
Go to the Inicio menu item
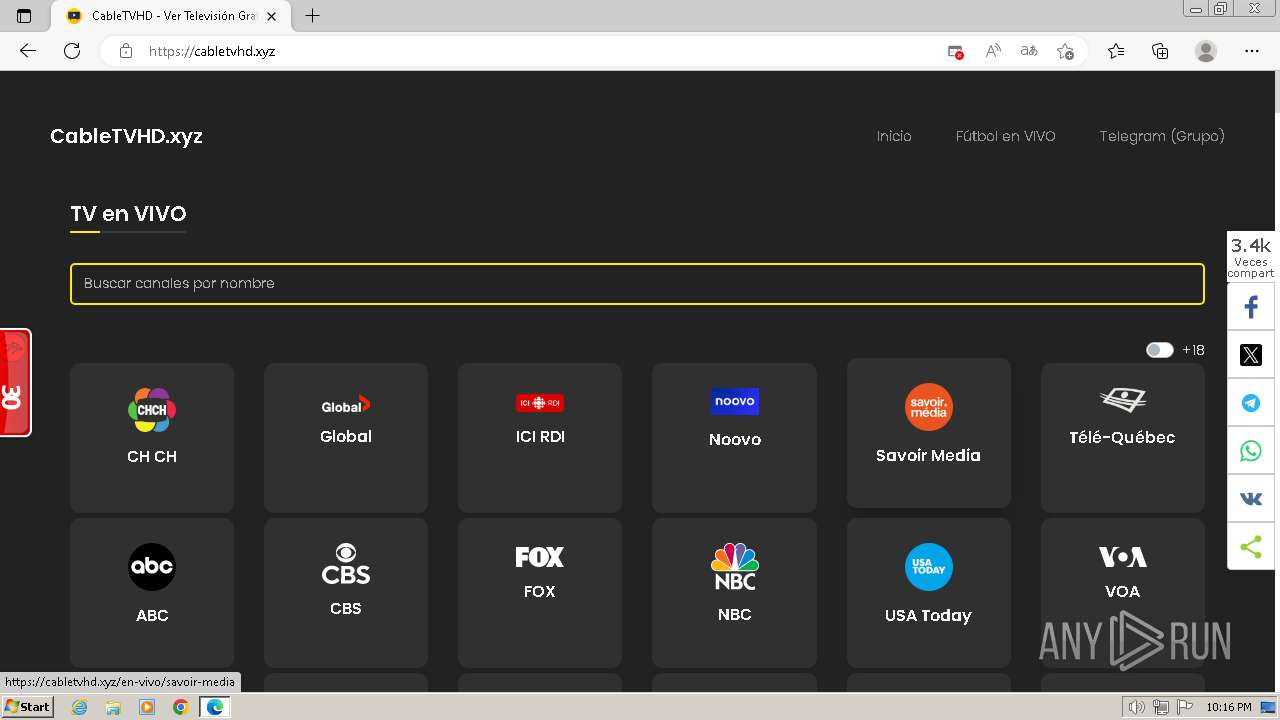[x=894, y=136]
